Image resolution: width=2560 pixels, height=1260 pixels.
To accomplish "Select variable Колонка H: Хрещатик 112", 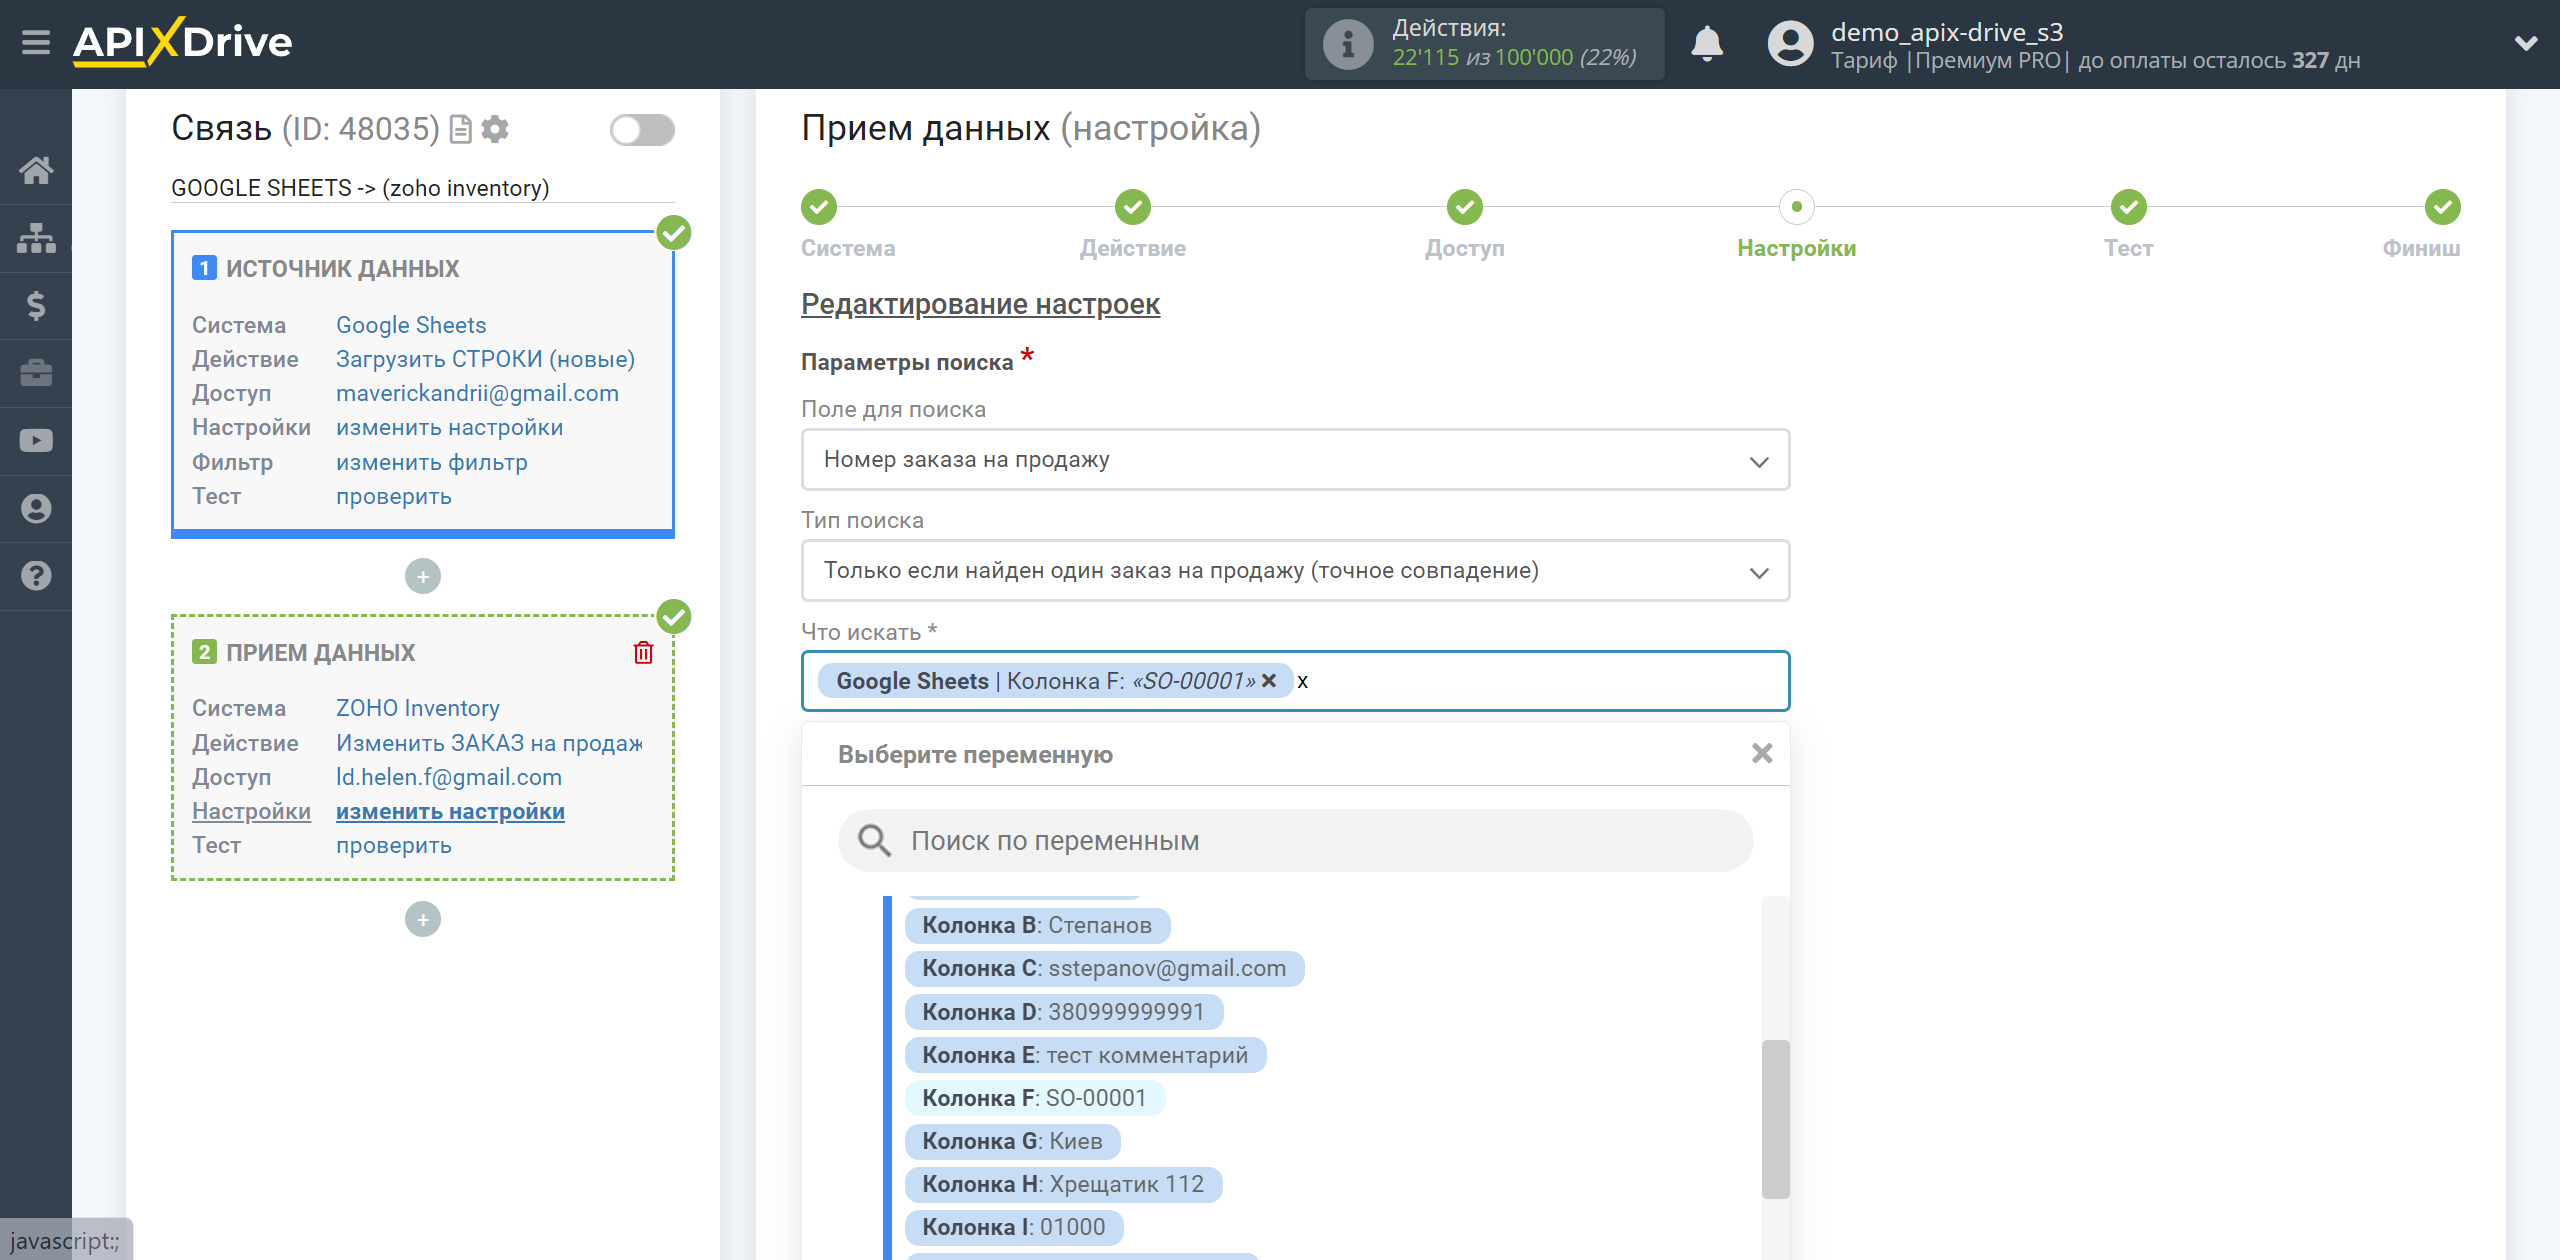I will point(1063,1184).
